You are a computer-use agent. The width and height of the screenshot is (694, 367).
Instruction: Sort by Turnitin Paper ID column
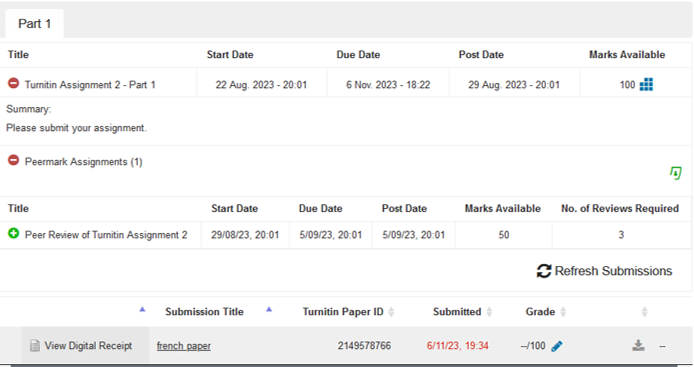coord(391,312)
